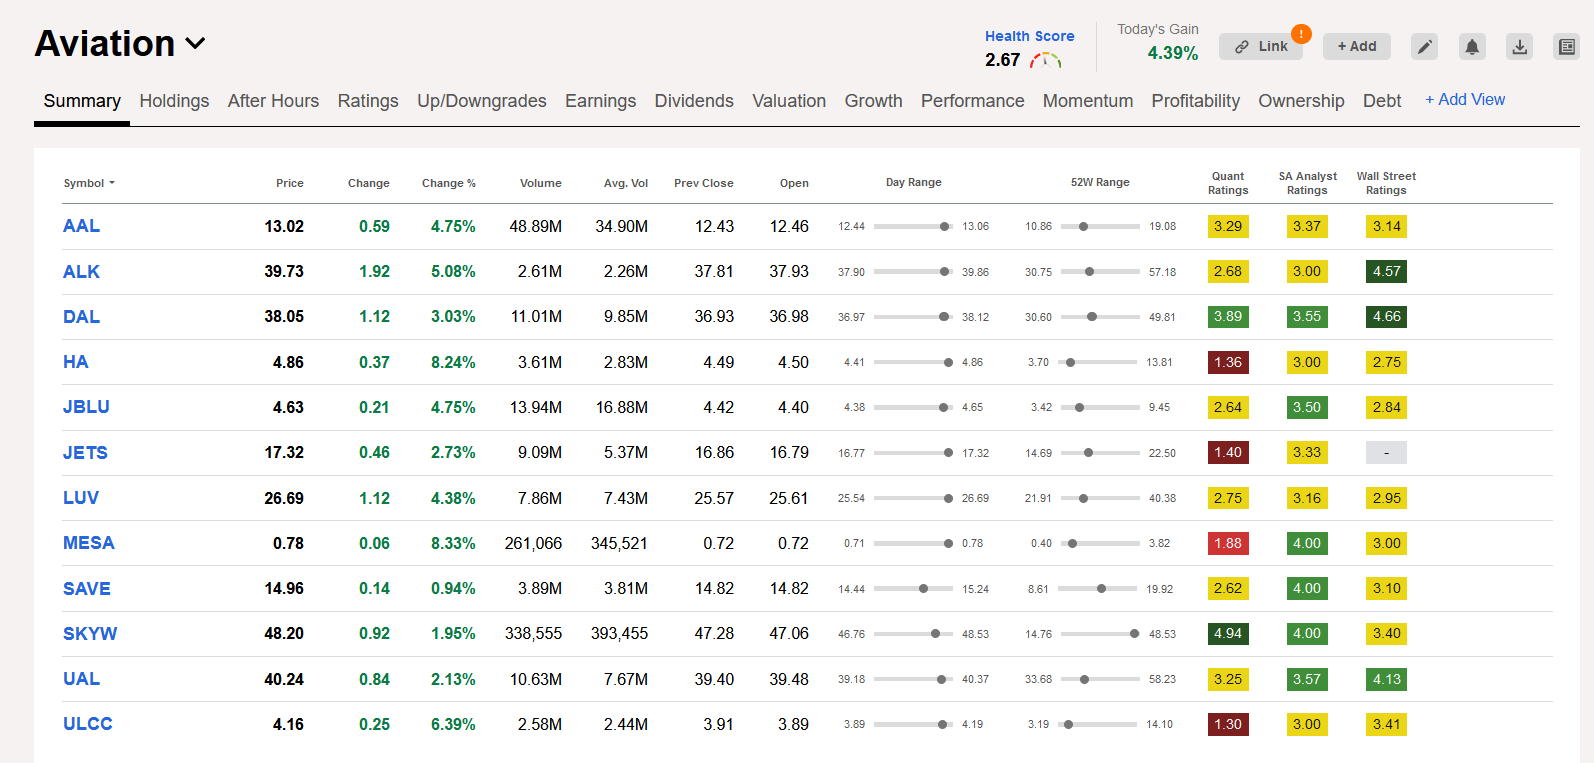This screenshot has width=1594, height=763.
Task: Open the DAL ticker link
Action: point(81,317)
